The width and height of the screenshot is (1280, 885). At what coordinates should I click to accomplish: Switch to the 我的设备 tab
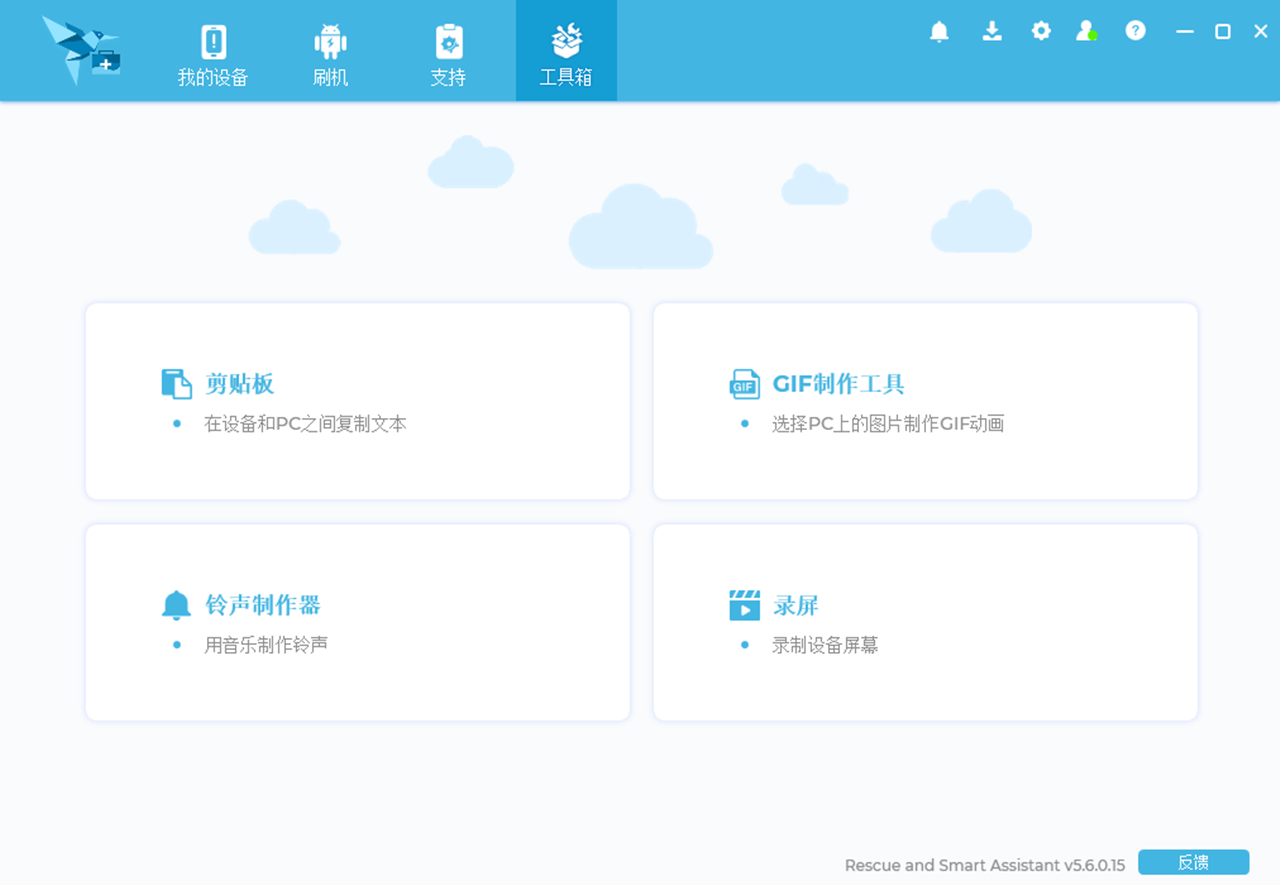click(x=213, y=51)
